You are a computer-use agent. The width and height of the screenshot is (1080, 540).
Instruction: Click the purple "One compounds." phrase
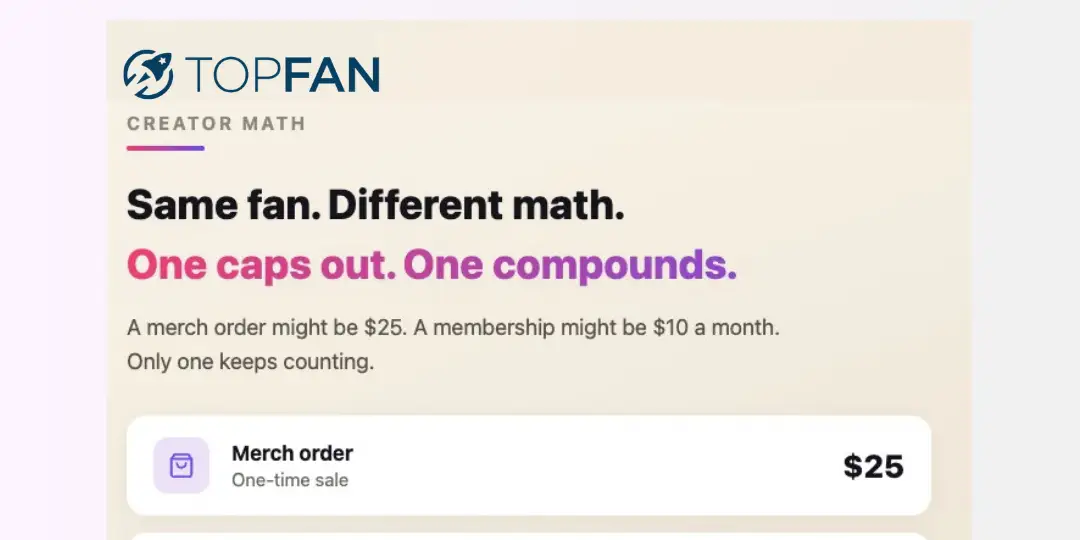570,266
